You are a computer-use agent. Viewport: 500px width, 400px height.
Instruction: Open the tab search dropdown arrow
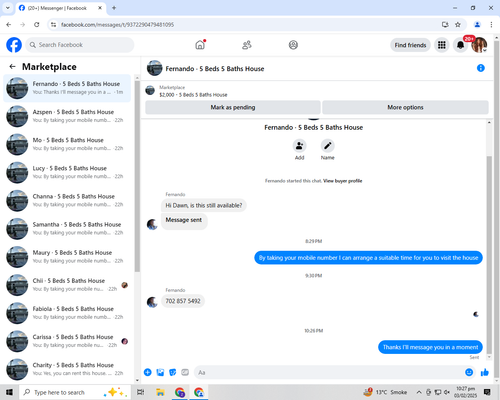tap(8, 8)
